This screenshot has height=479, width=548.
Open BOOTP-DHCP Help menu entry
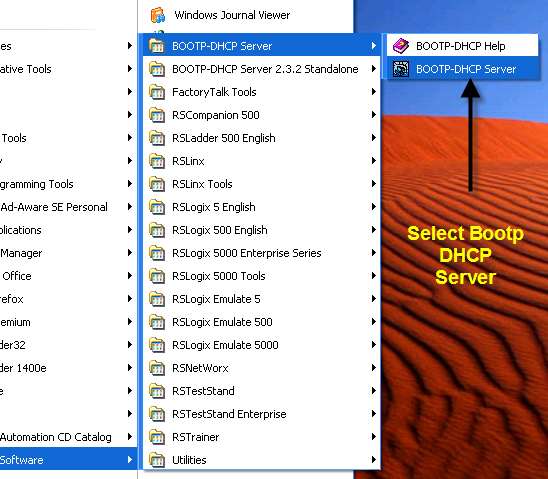click(x=462, y=46)
